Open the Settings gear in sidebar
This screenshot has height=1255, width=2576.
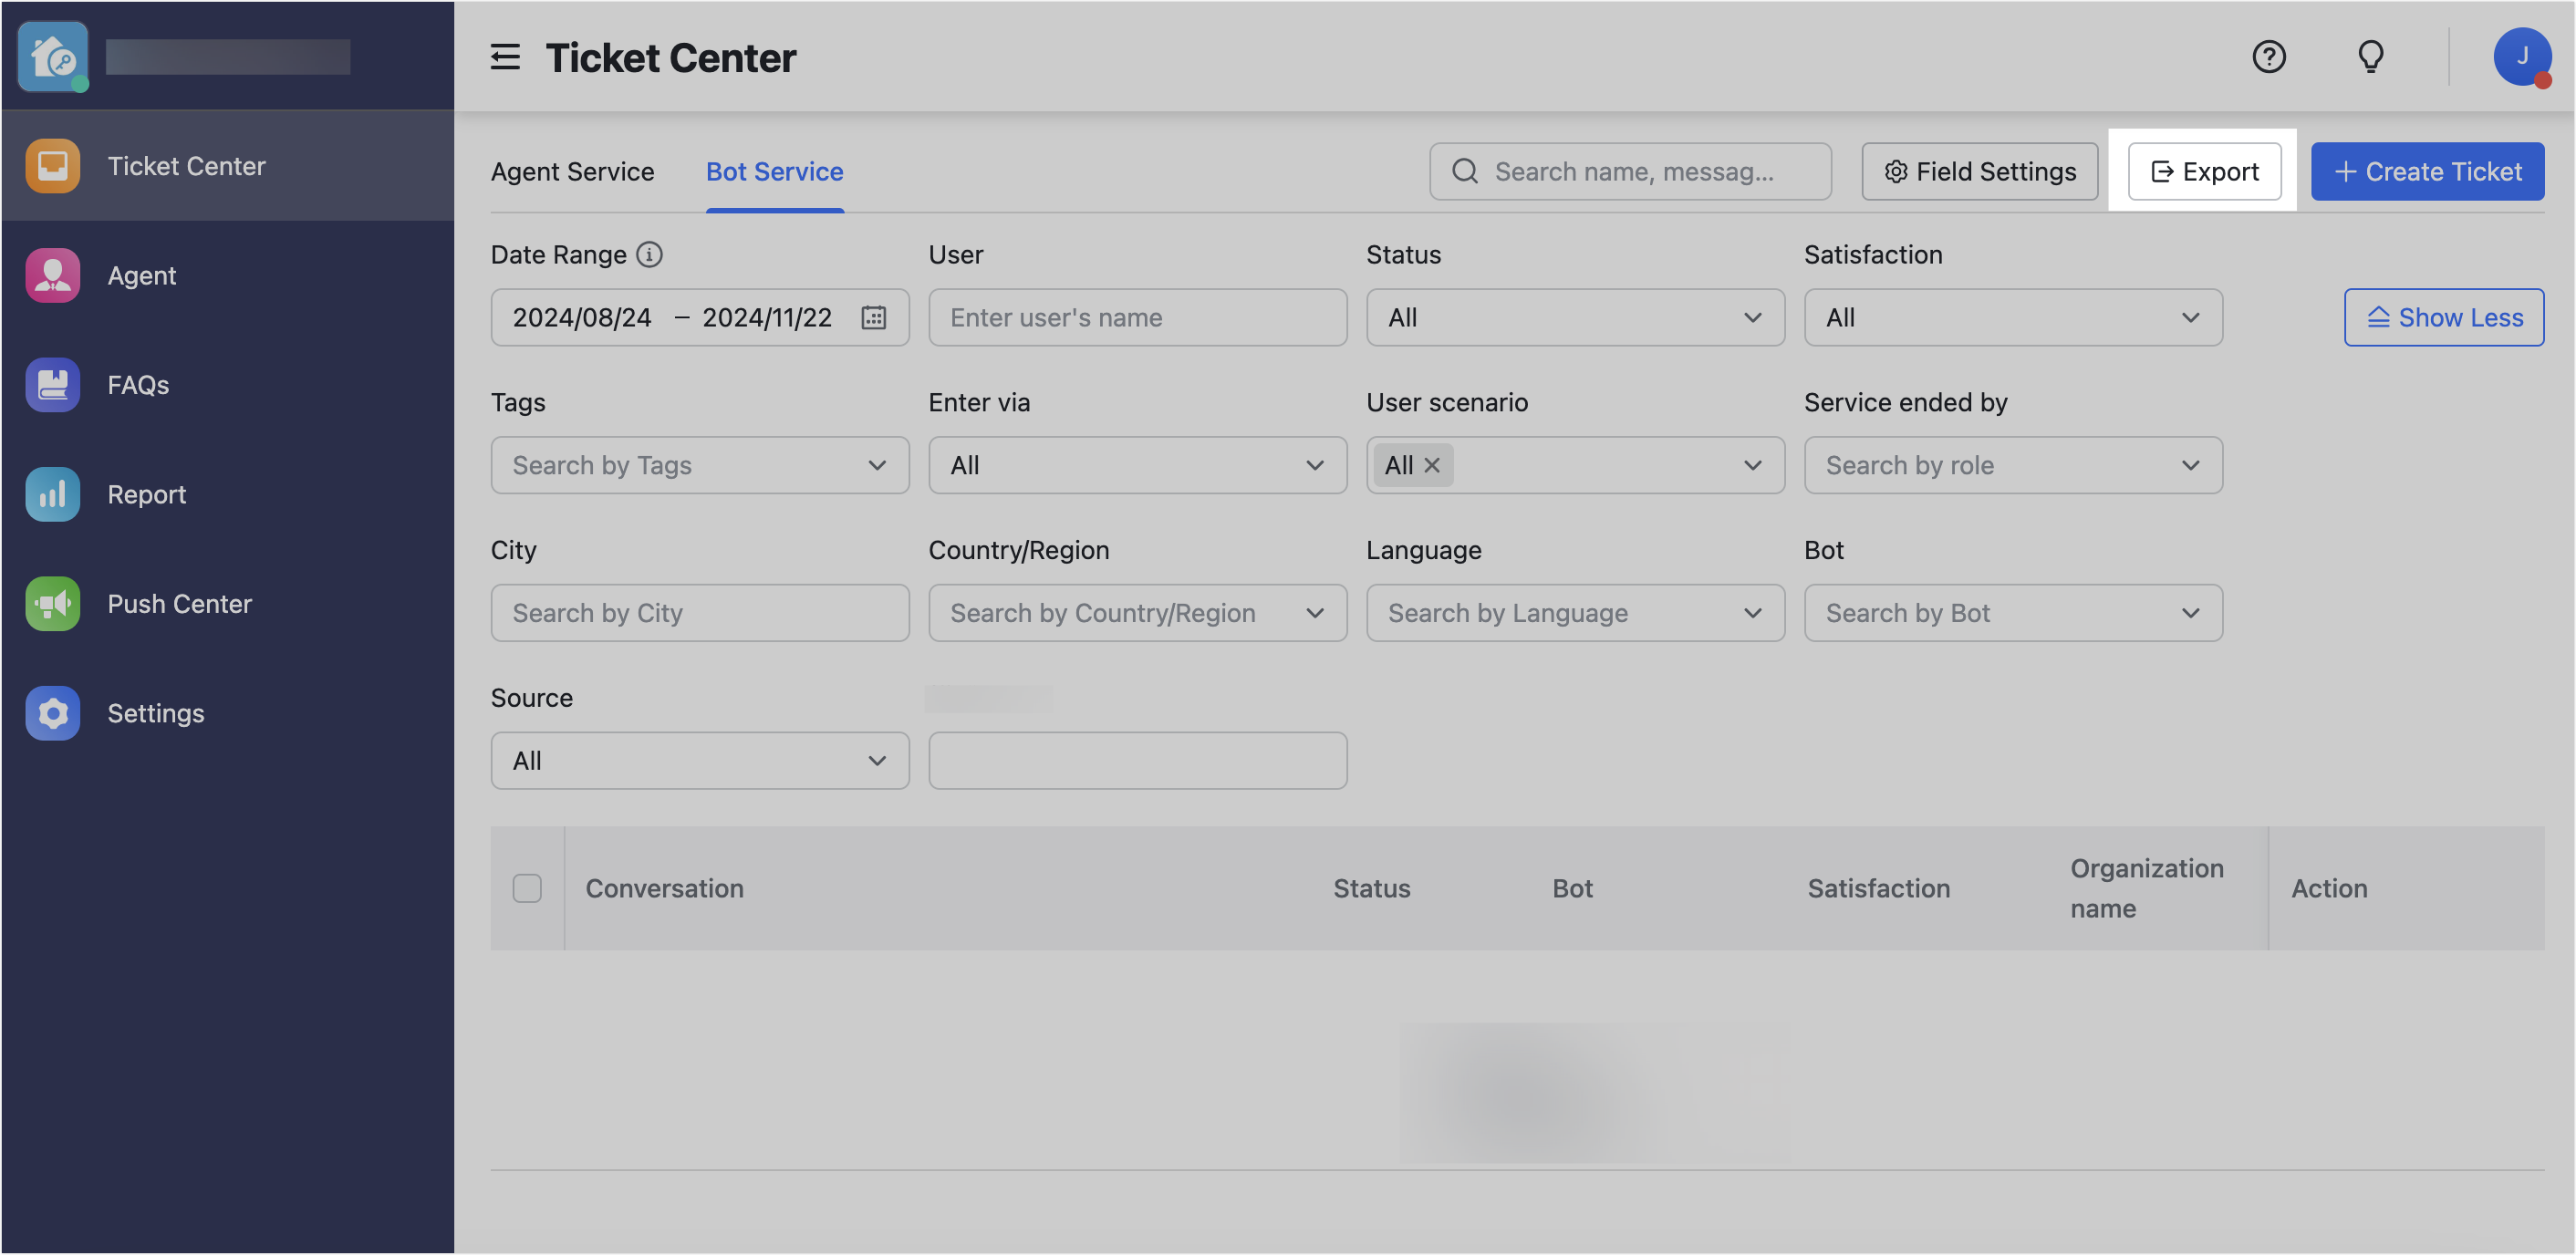[52, 713]
